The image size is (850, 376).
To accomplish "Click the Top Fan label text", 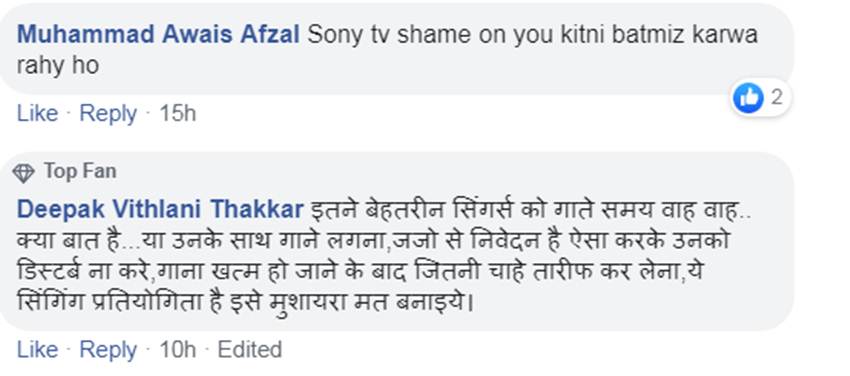I will [x=80, y=172].
